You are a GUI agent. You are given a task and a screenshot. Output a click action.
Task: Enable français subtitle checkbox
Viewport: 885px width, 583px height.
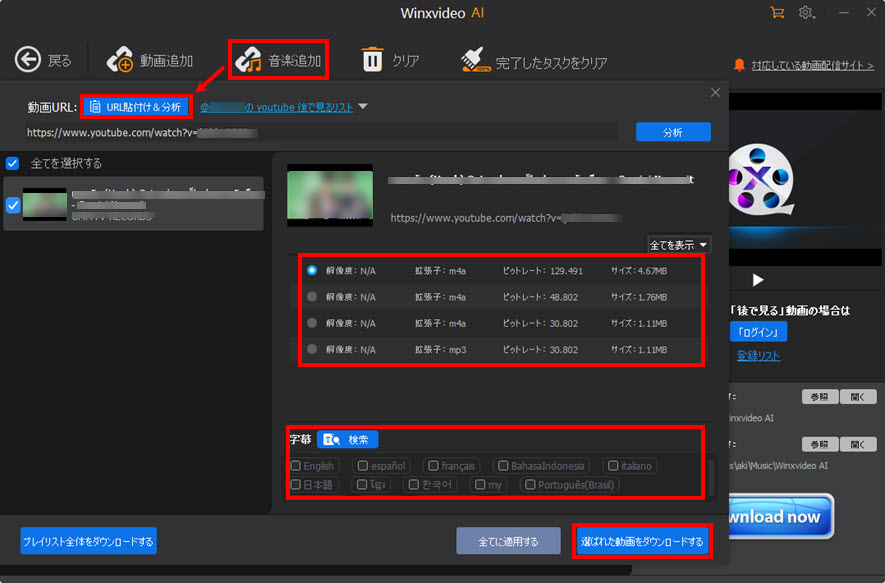coord(433,466)
